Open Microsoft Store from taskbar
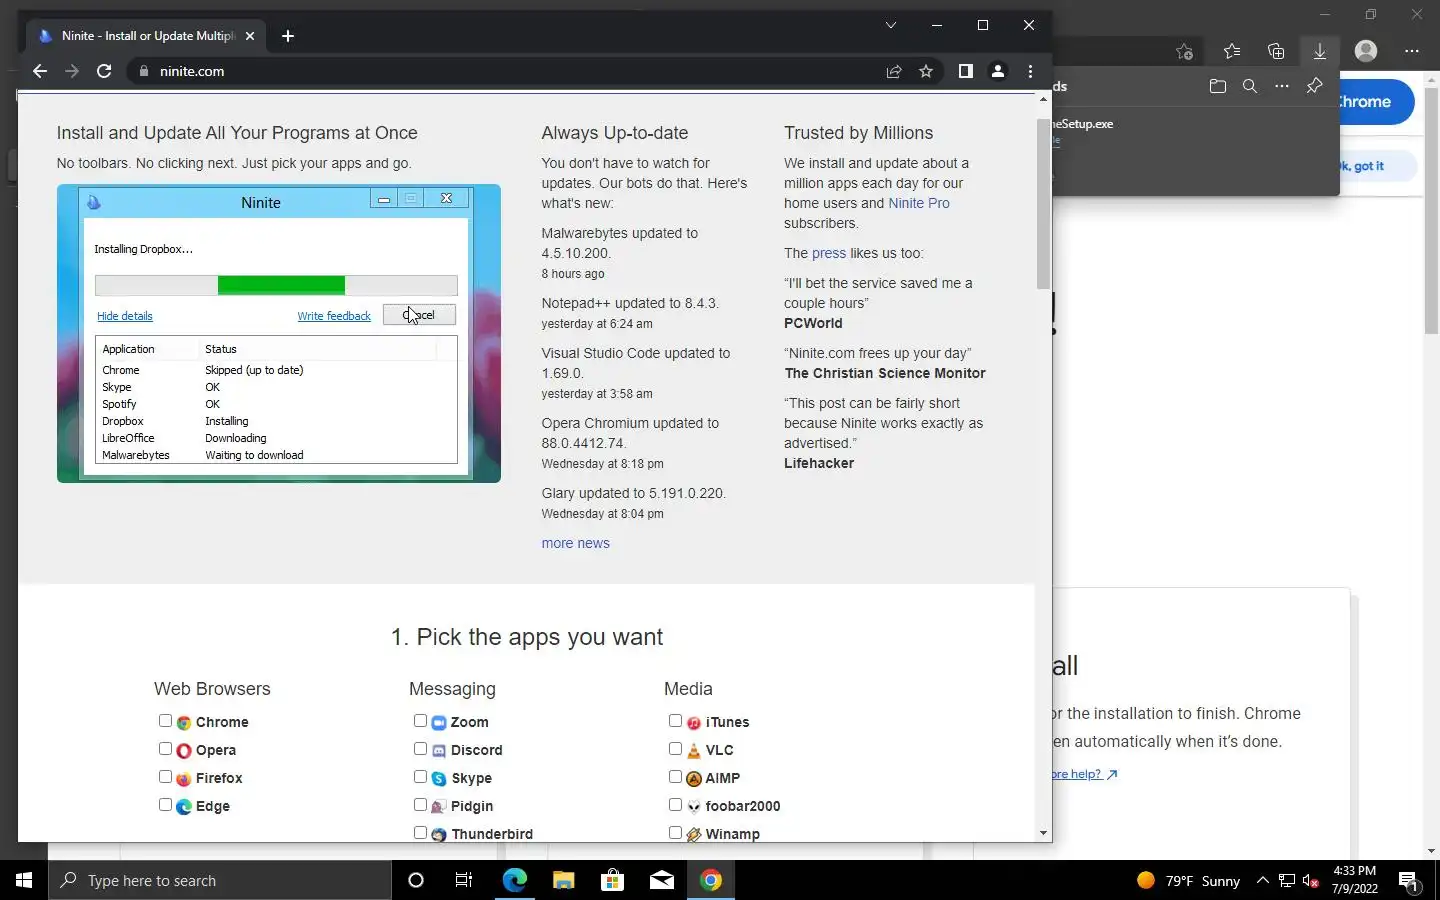This screenshot has width=1440, height=900. [612, 880]
